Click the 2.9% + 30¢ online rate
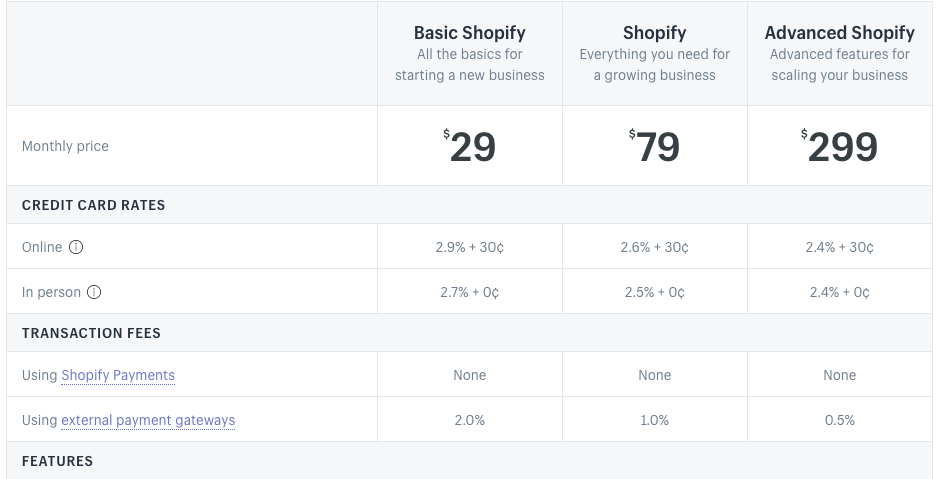The height and width of the screenshot is (479, 942). (x=470, y=247)
